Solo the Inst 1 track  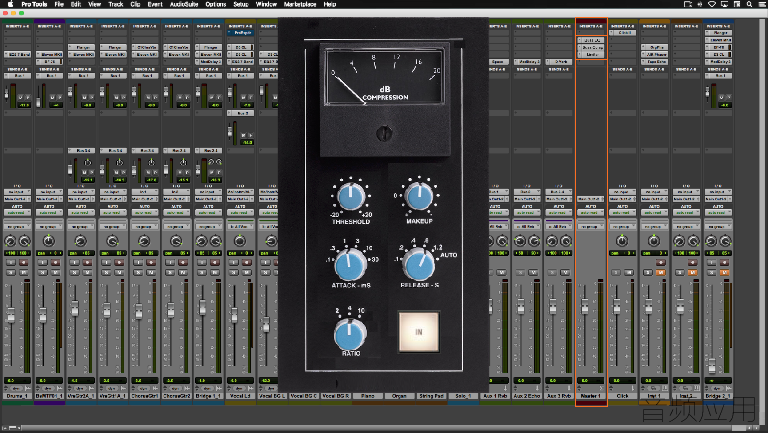click(648, 272)
